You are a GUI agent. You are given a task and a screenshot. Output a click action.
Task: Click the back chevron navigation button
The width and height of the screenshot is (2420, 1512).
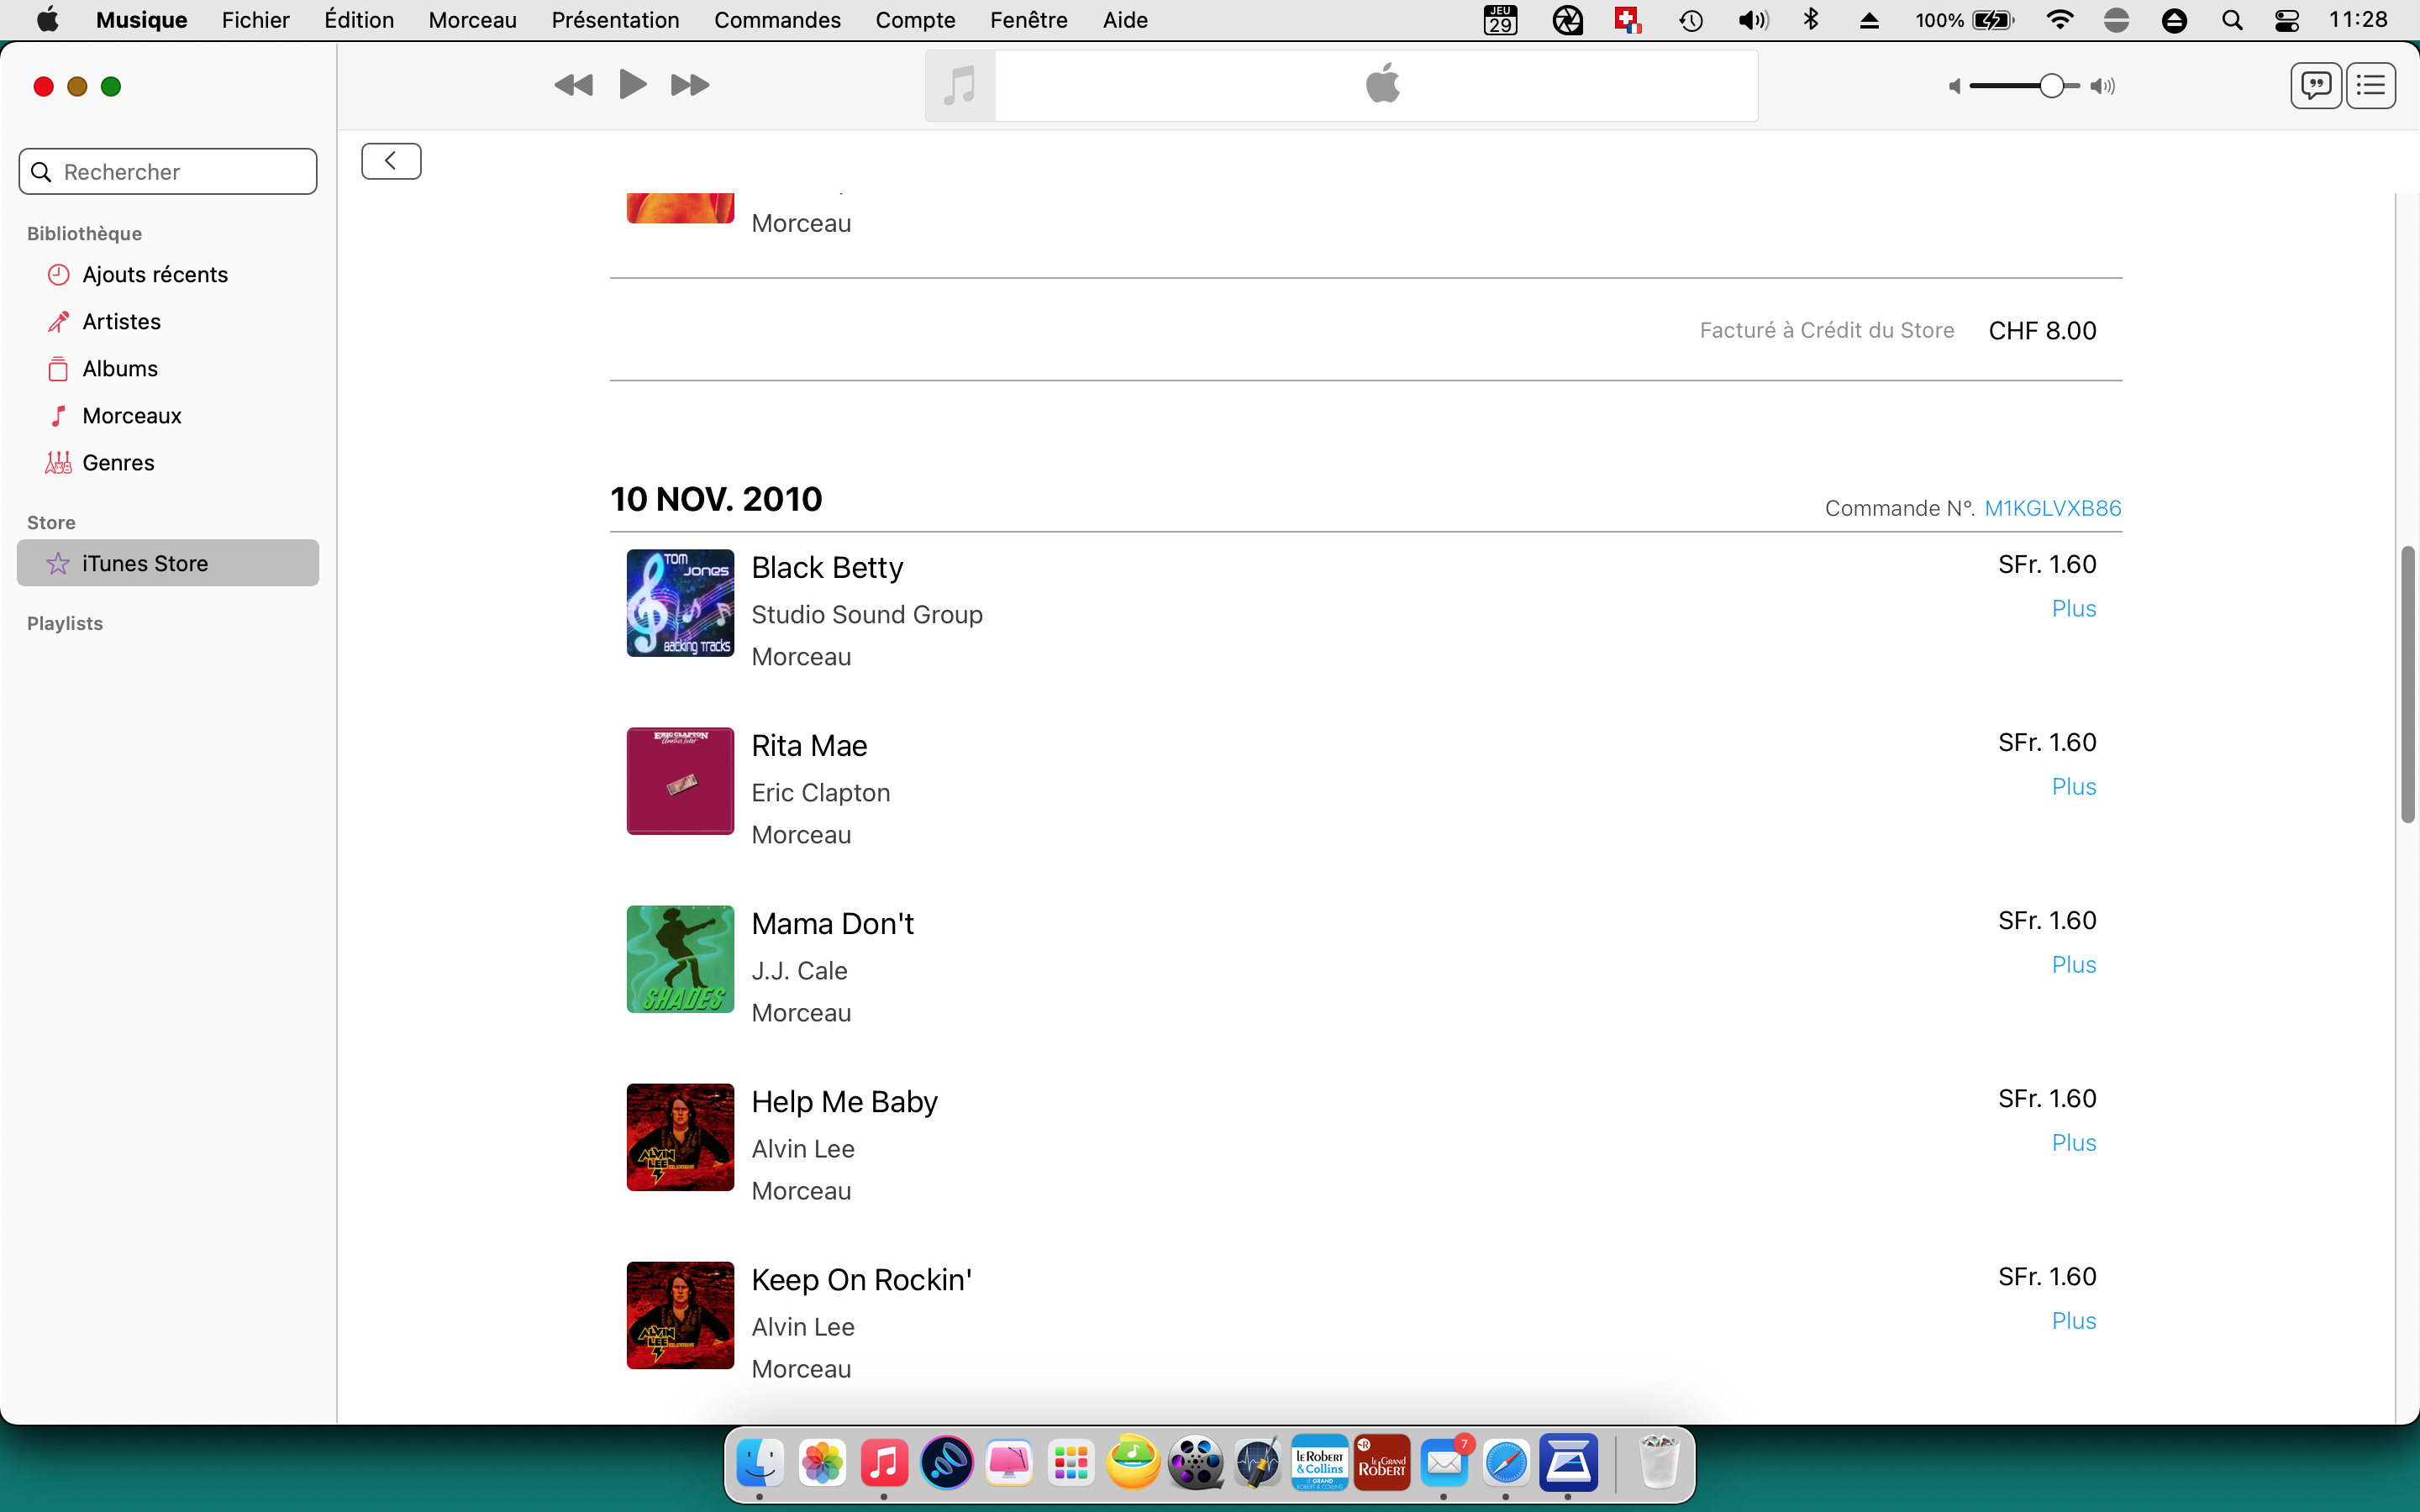[391, 161]
